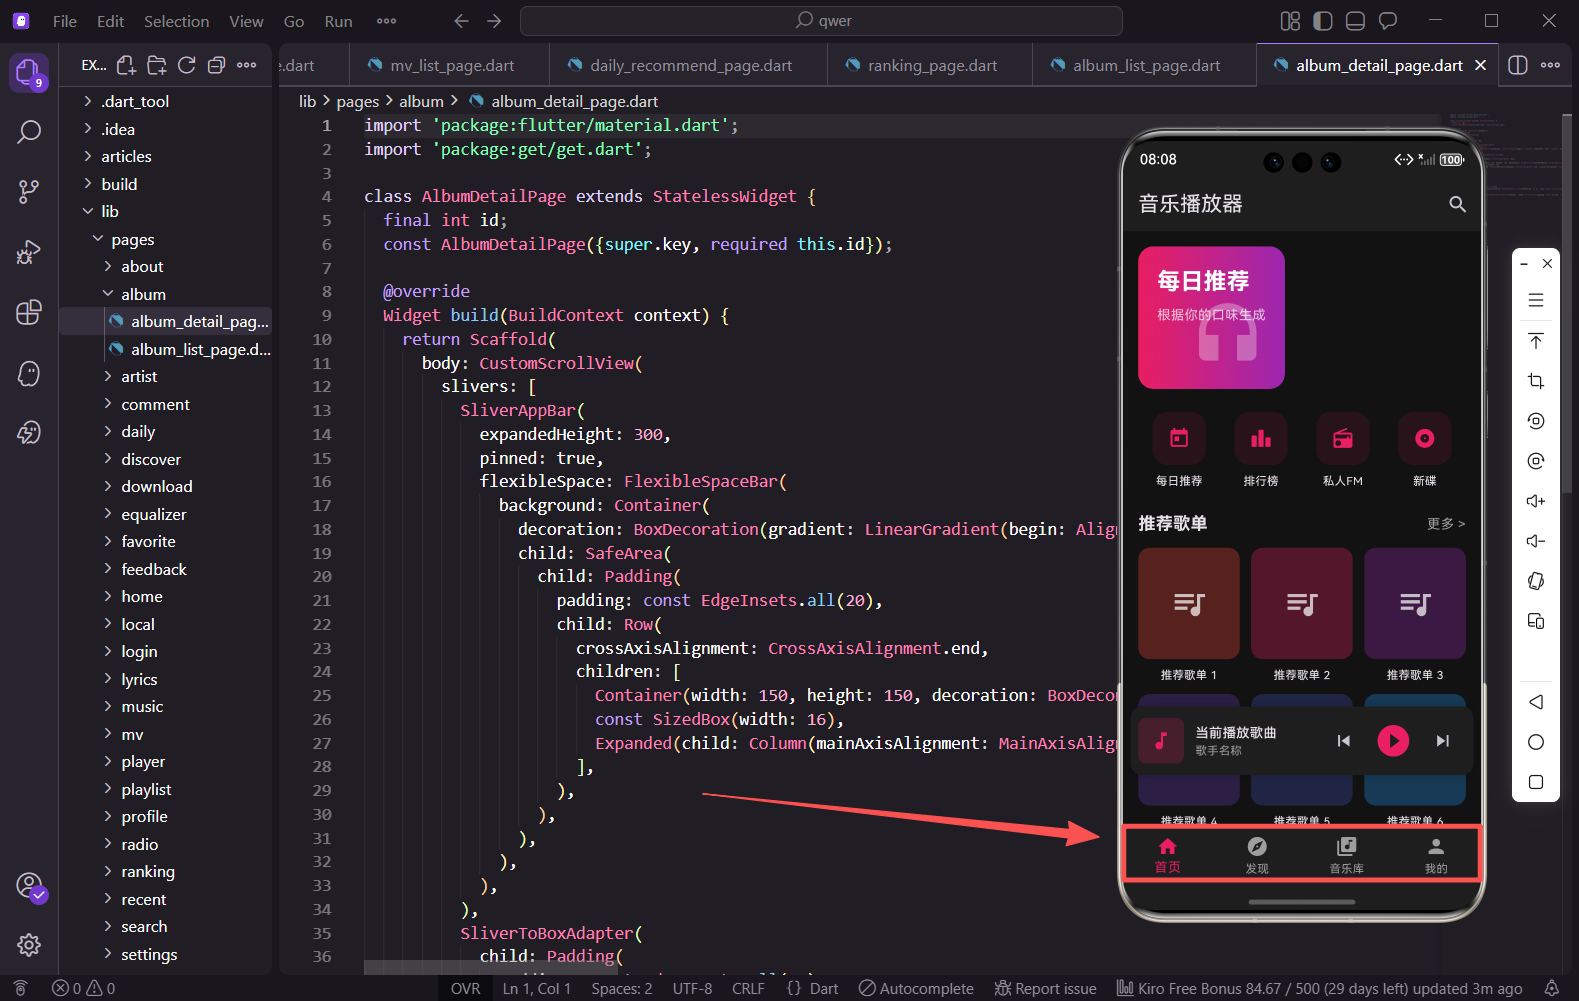1579x1001 pixels.
Task: Toggle the bottom panel layout icon
Action: (x=1355, y=21)
